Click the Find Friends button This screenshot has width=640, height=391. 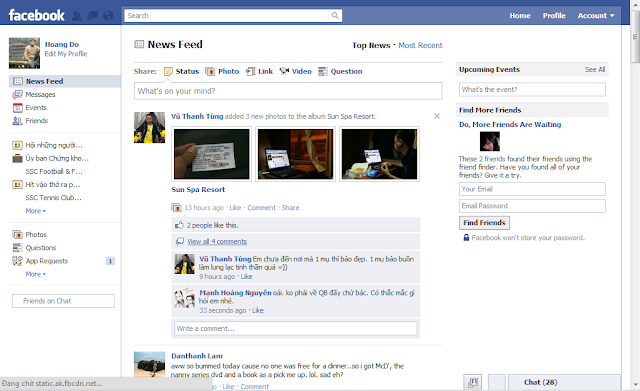point(484,223)
